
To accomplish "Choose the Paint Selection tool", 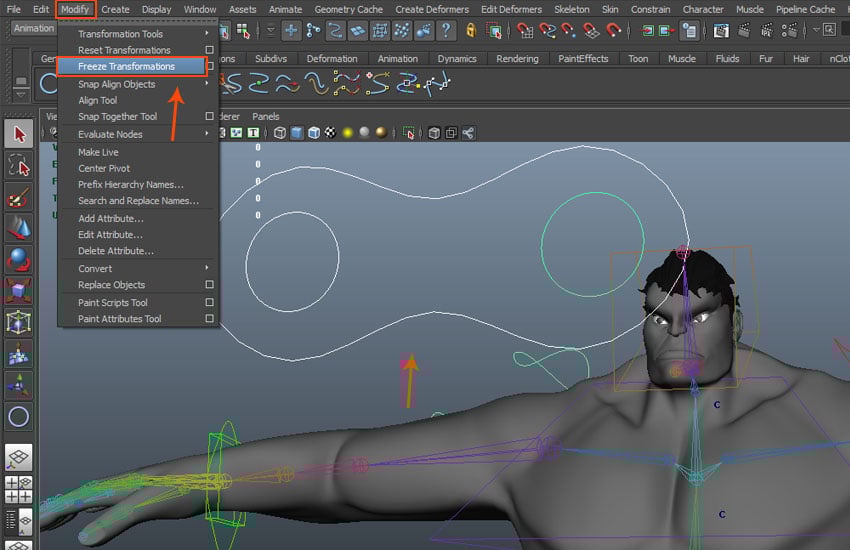I will pos(18,196).
